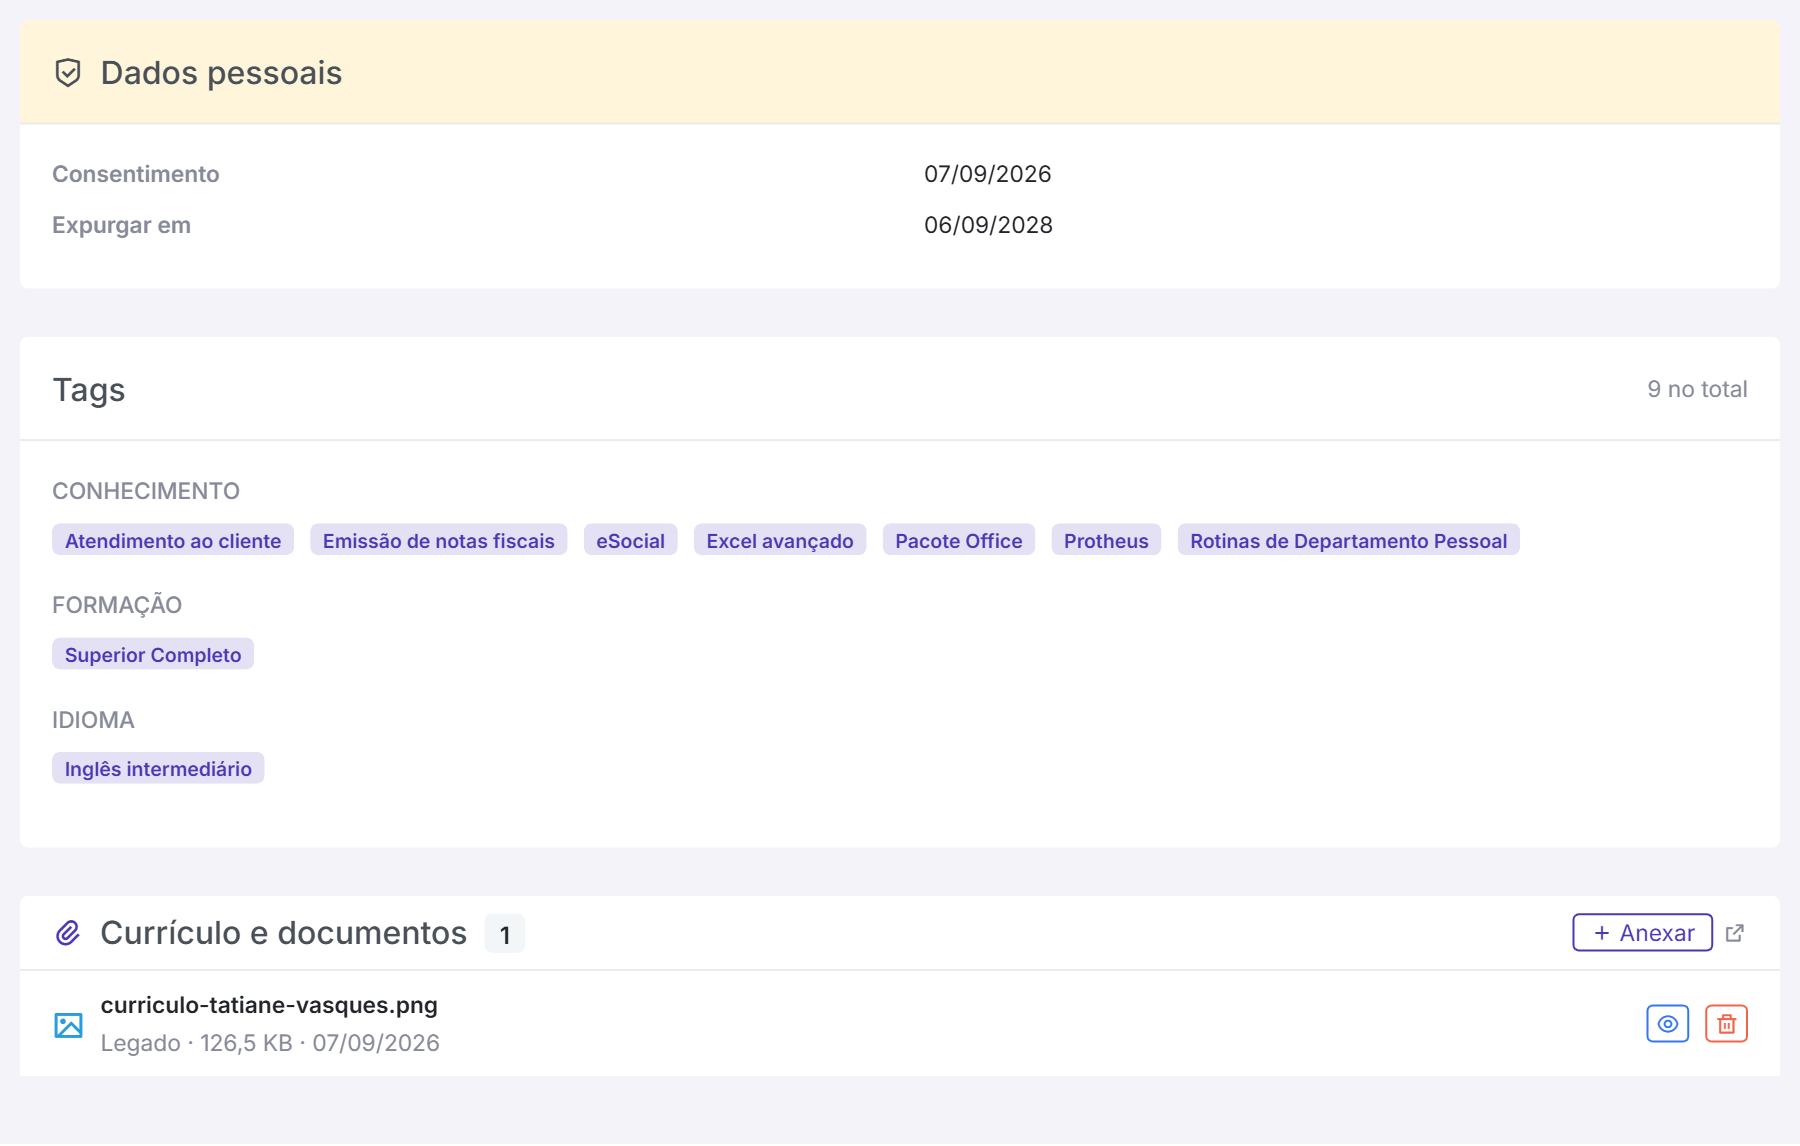Preview curriculo-tatiane-vasques.png with eye icon
The image size is (1800, 1146).
pos(1668,1024)
